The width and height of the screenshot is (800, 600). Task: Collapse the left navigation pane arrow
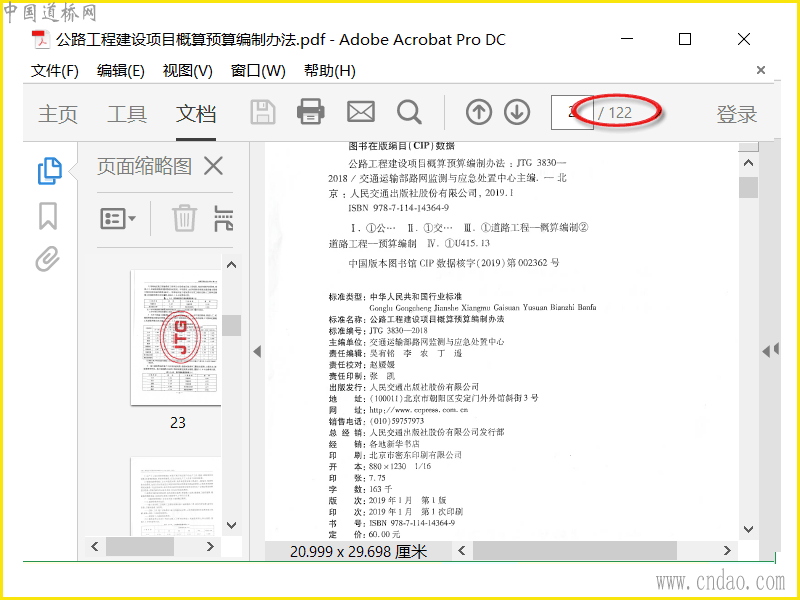(257, 351)
